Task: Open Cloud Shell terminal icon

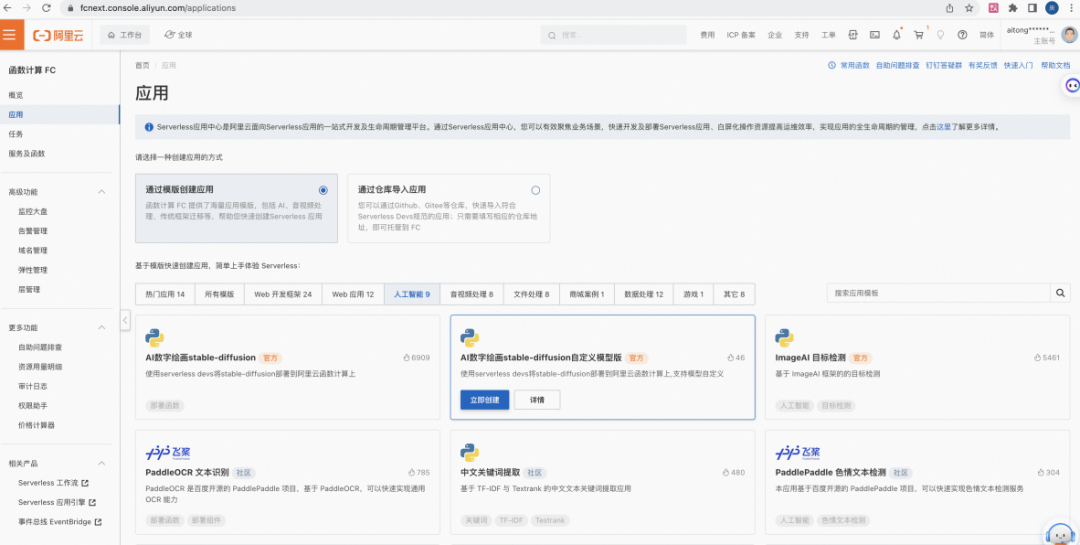Action: 875,35
